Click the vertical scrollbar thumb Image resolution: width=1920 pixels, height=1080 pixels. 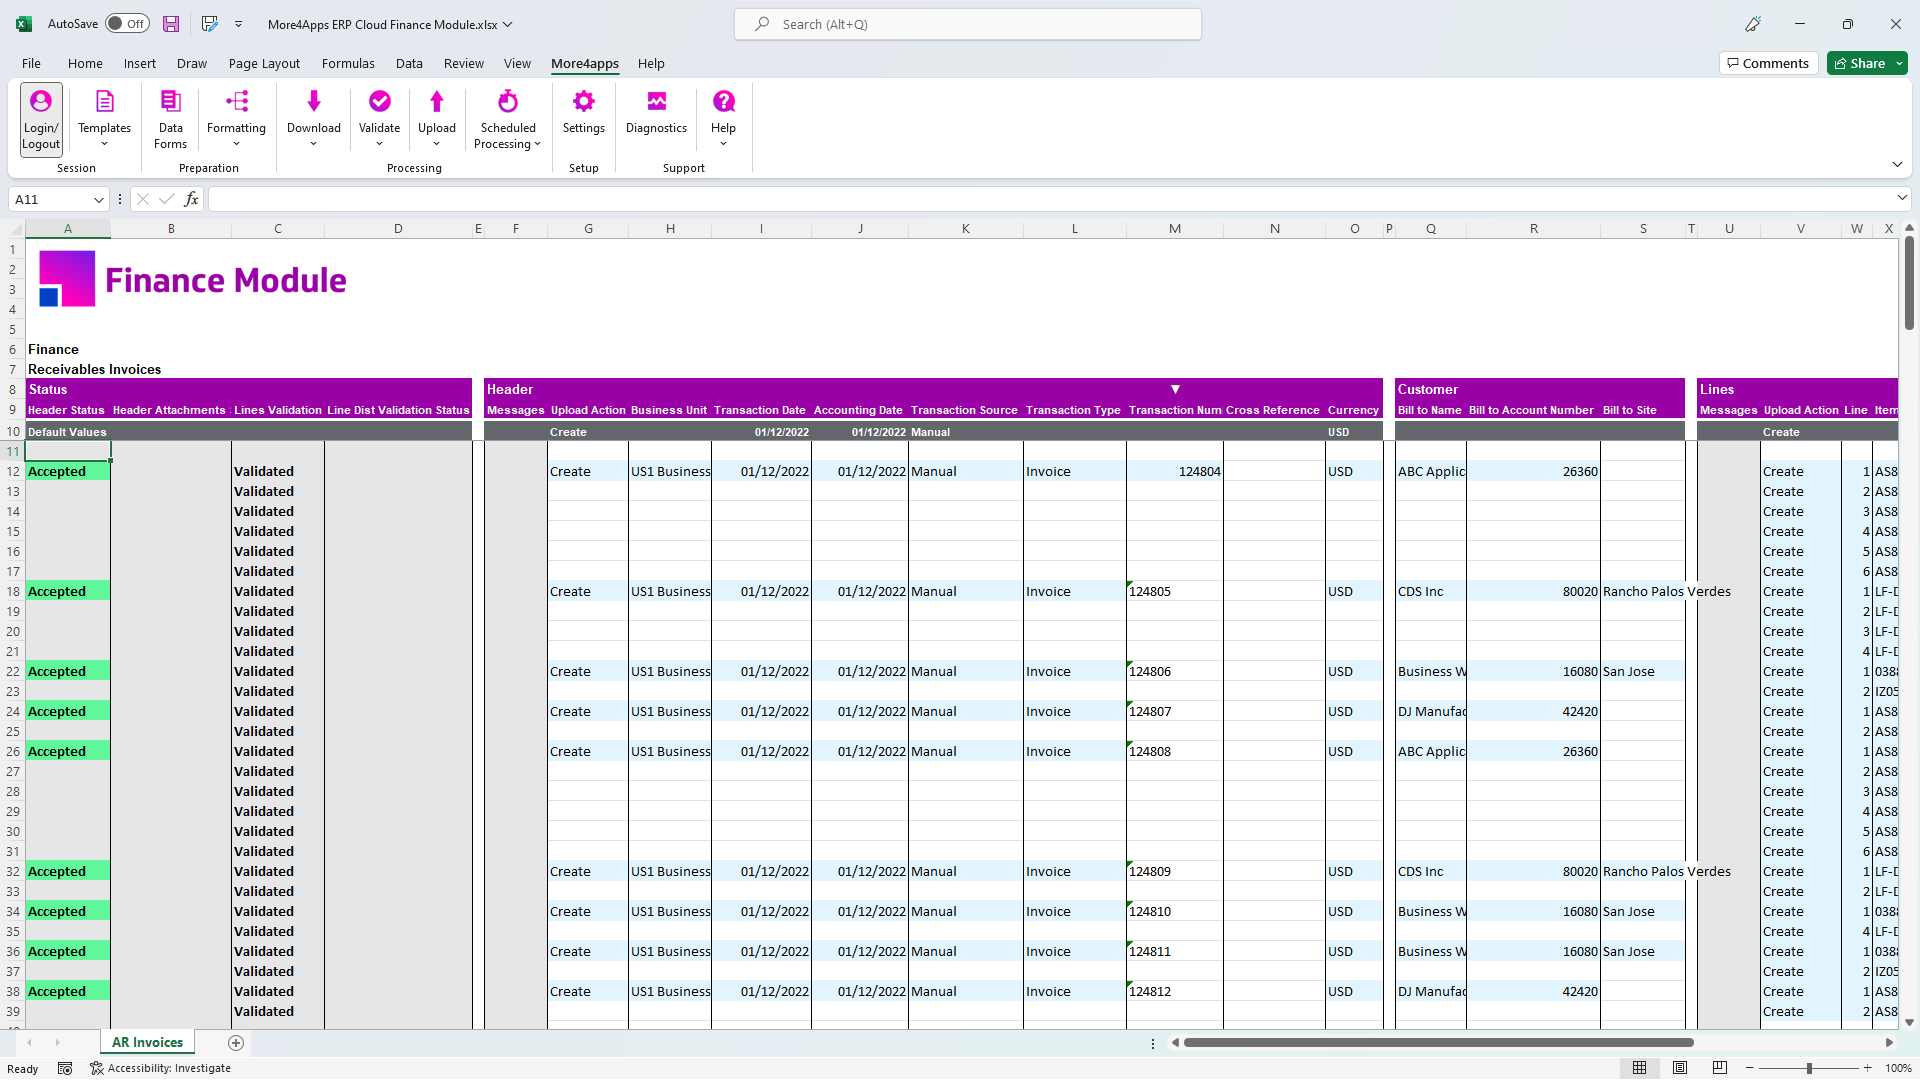point(1909,283)
